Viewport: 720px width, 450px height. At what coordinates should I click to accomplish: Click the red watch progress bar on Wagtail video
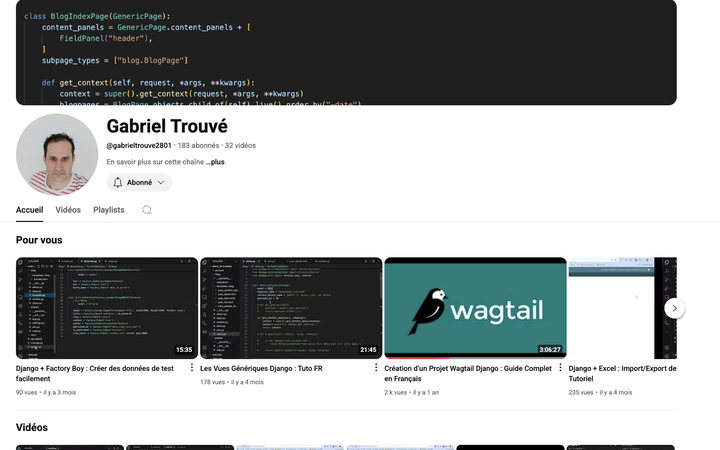click(x=417, y=358)
